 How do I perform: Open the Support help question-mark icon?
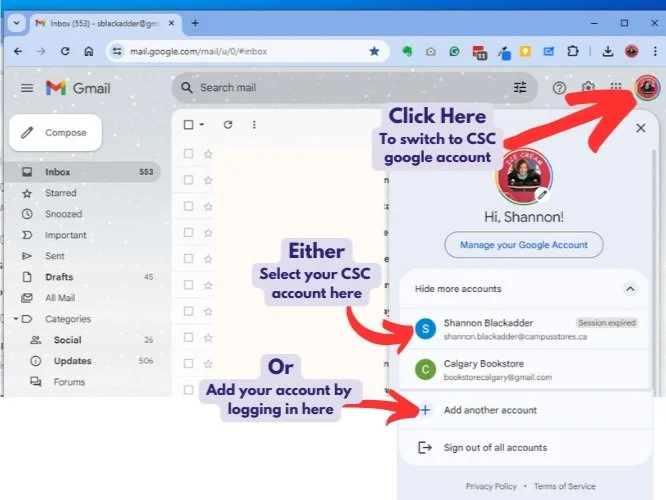tap(559, 88)
